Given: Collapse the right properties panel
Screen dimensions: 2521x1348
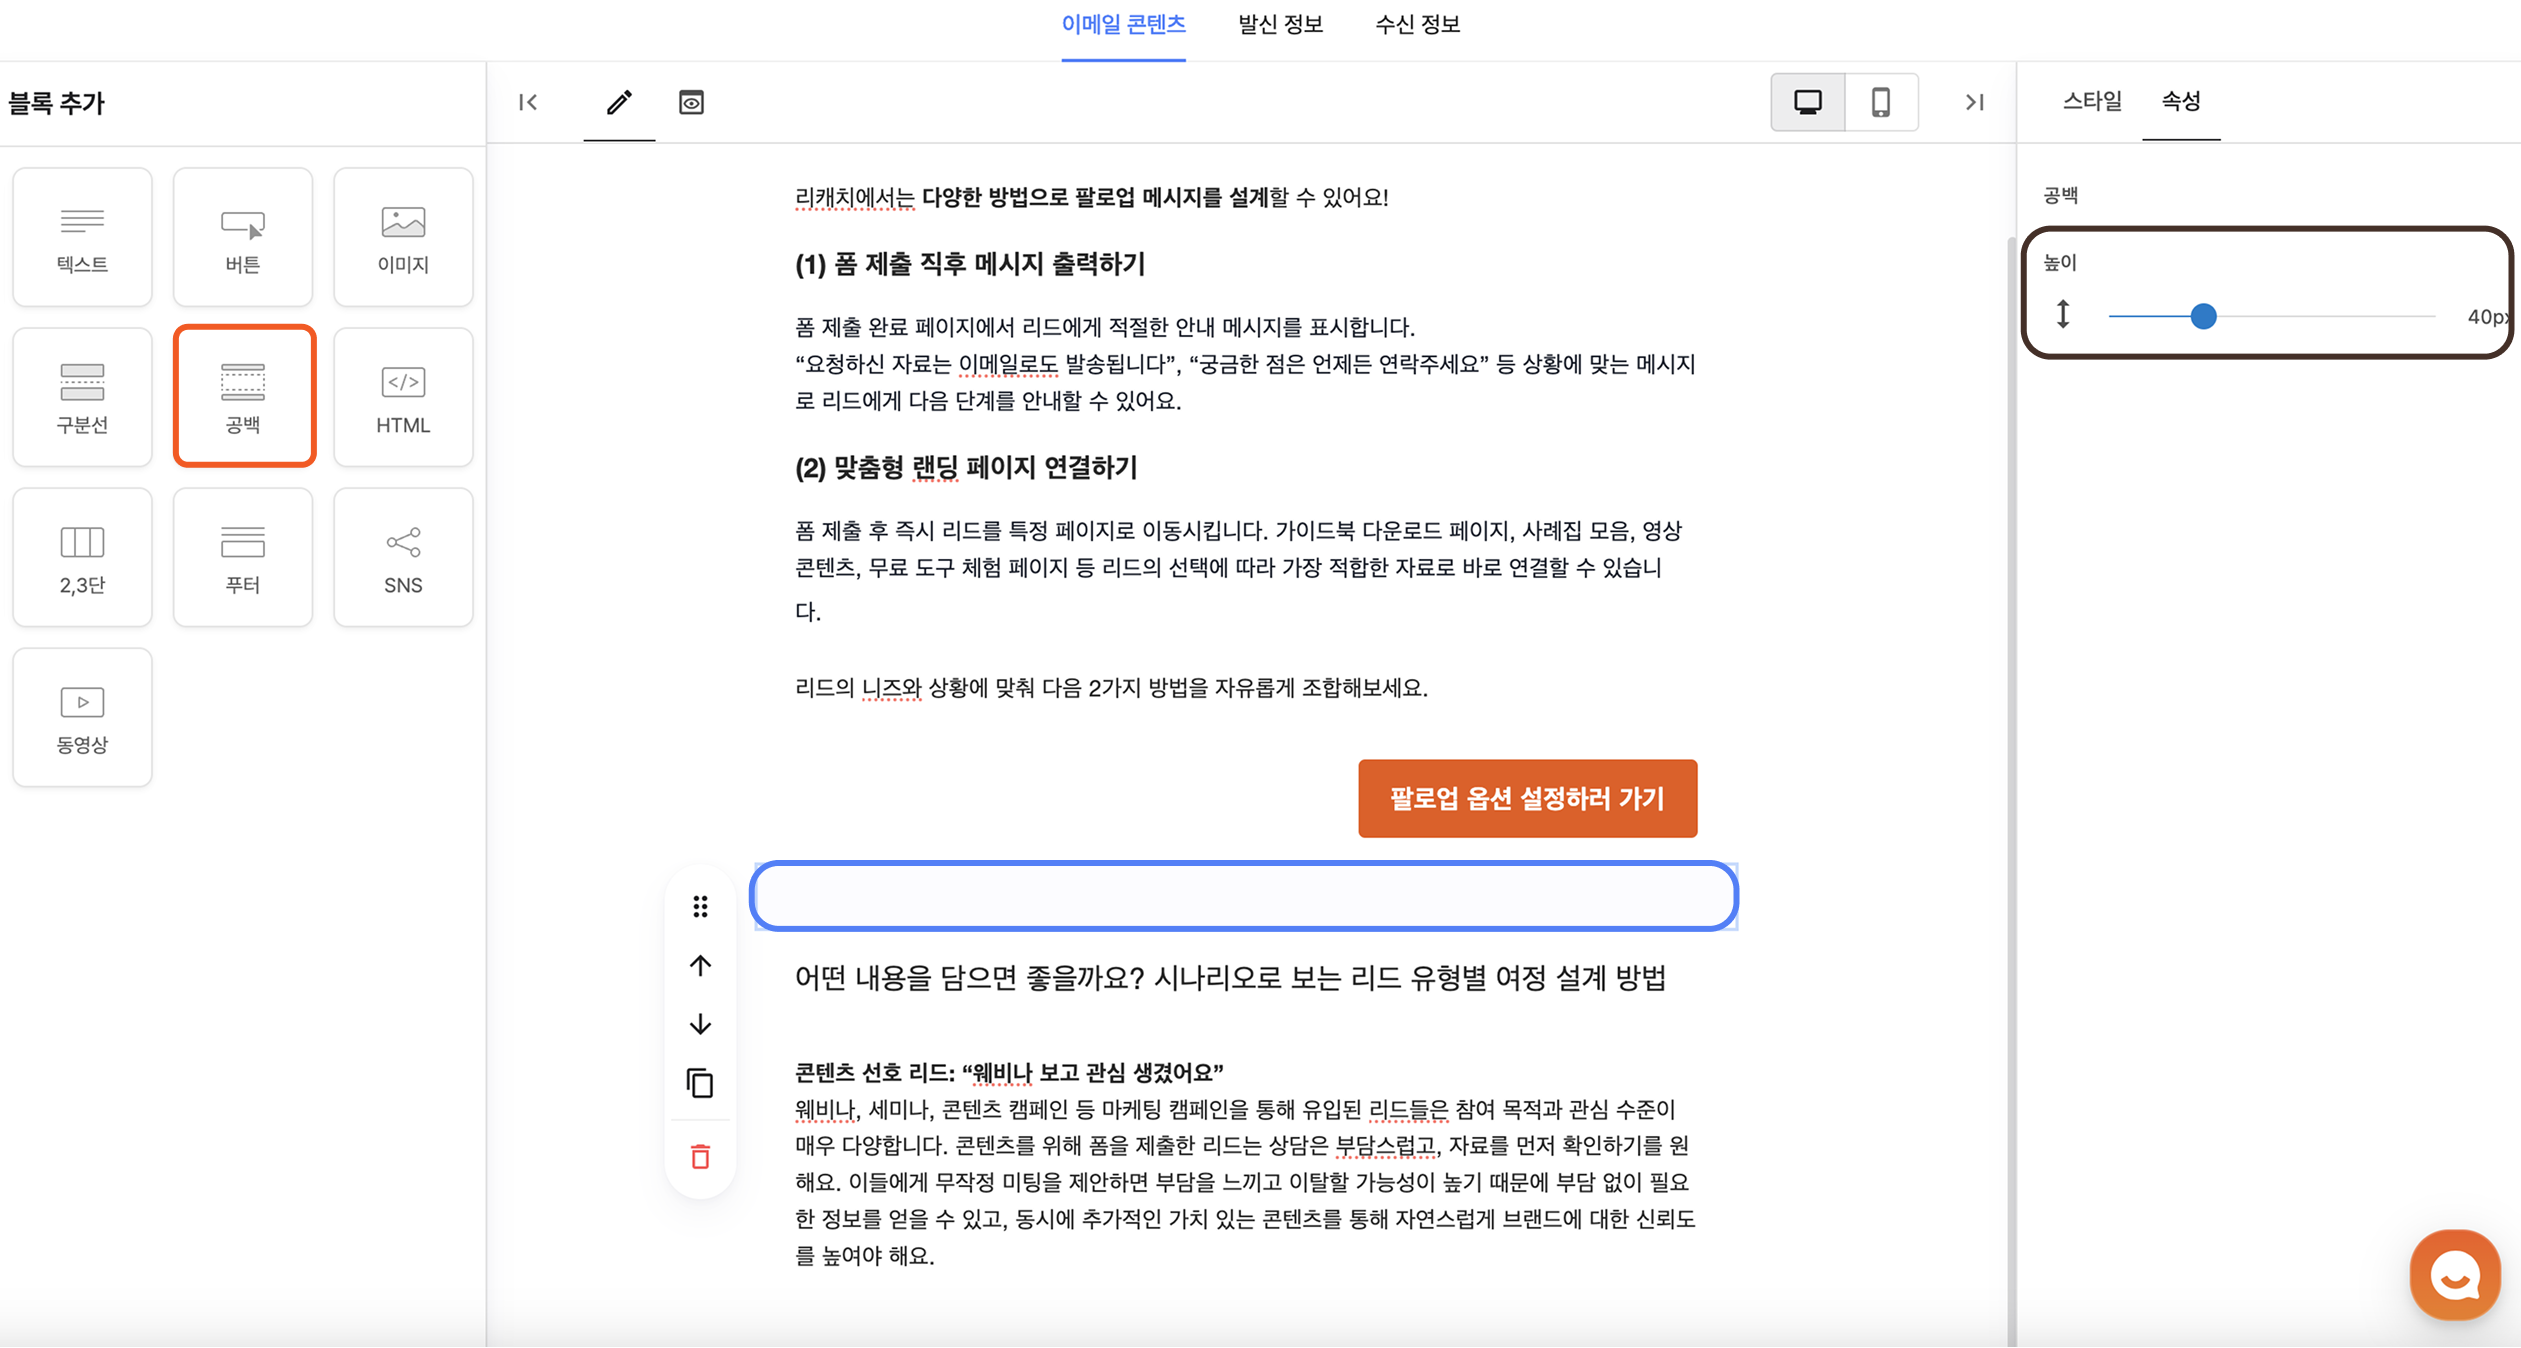Looking at the screenshot, I should pos(1974,102).
